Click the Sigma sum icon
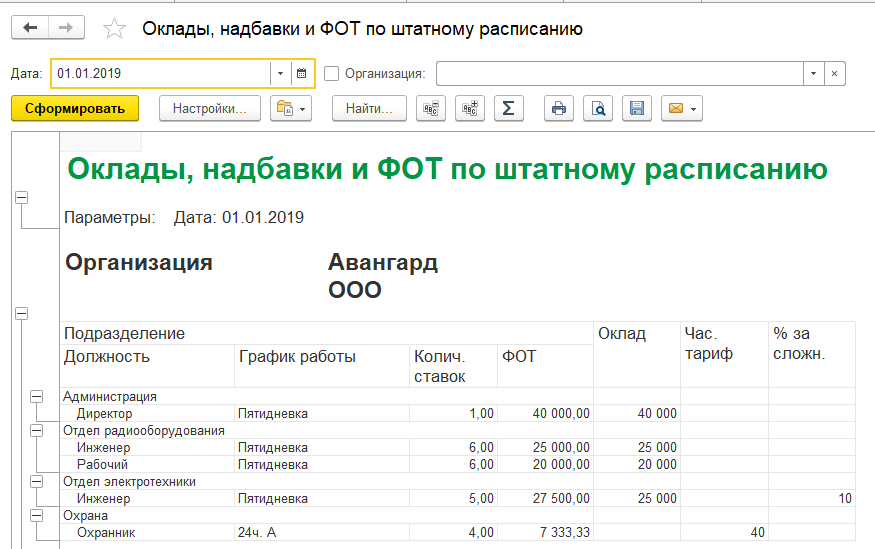This screenshot has height=549, width=875. click(x=508, y=108)
